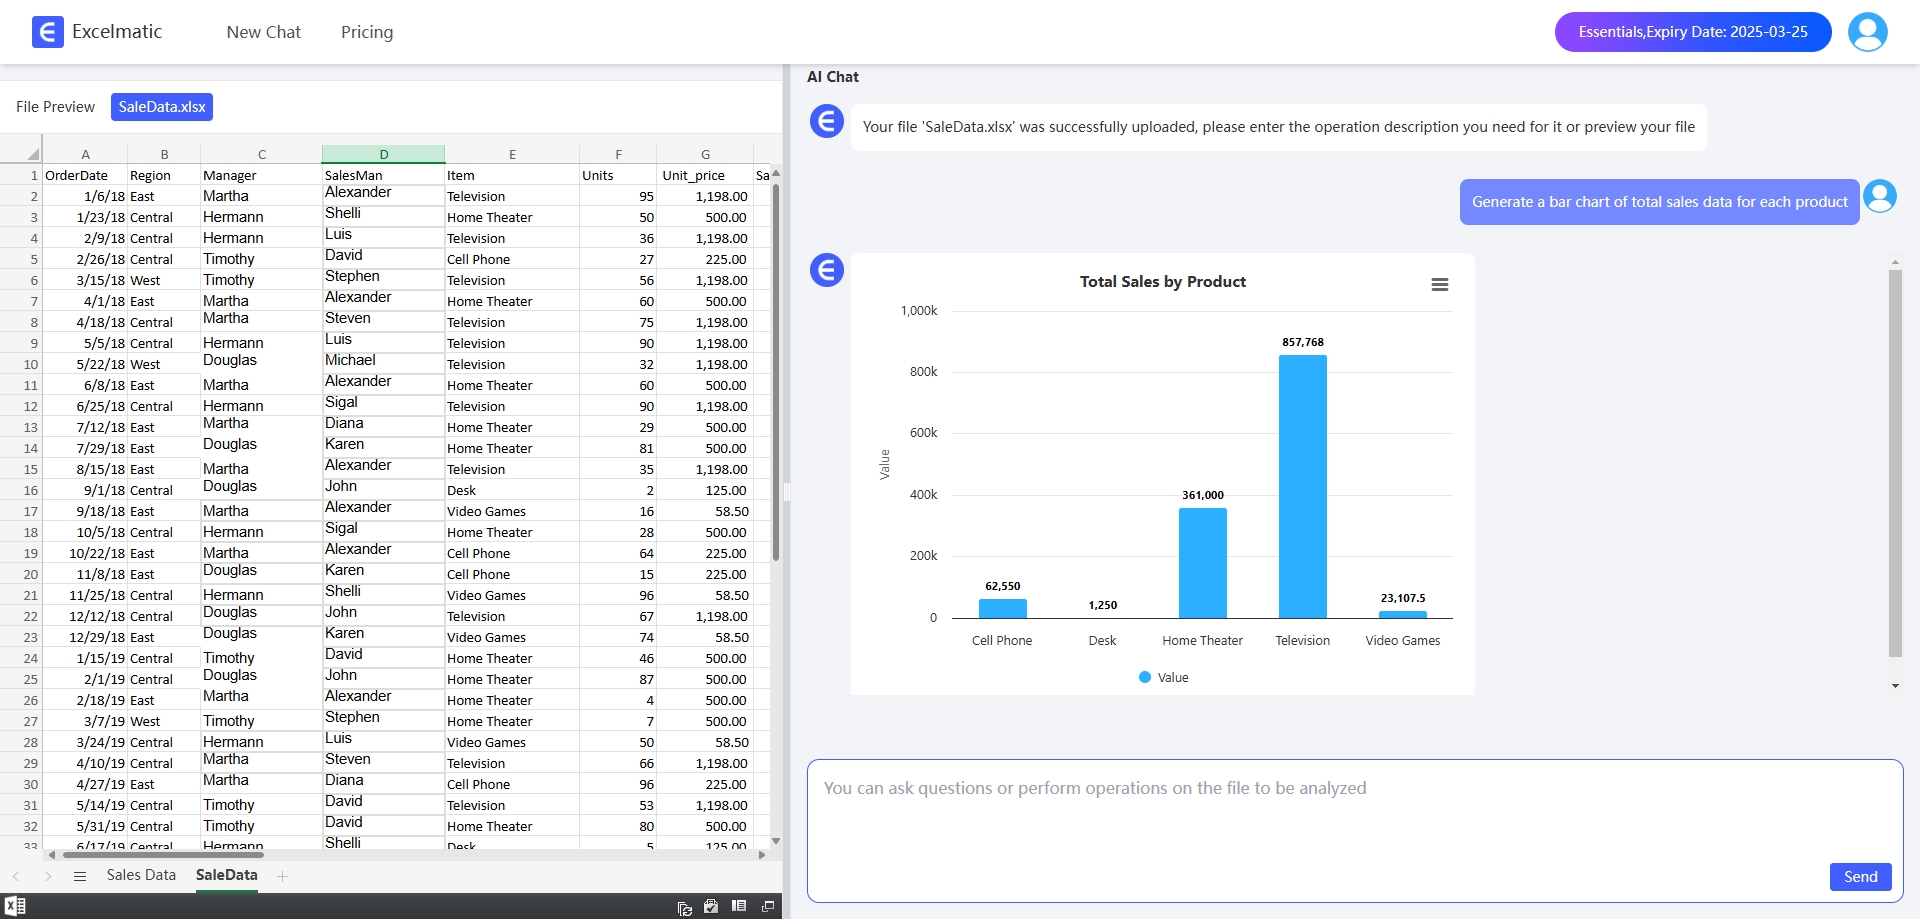Click the SaleData.xlsx file button
The image size is (1920, 919).
[162, 107]
